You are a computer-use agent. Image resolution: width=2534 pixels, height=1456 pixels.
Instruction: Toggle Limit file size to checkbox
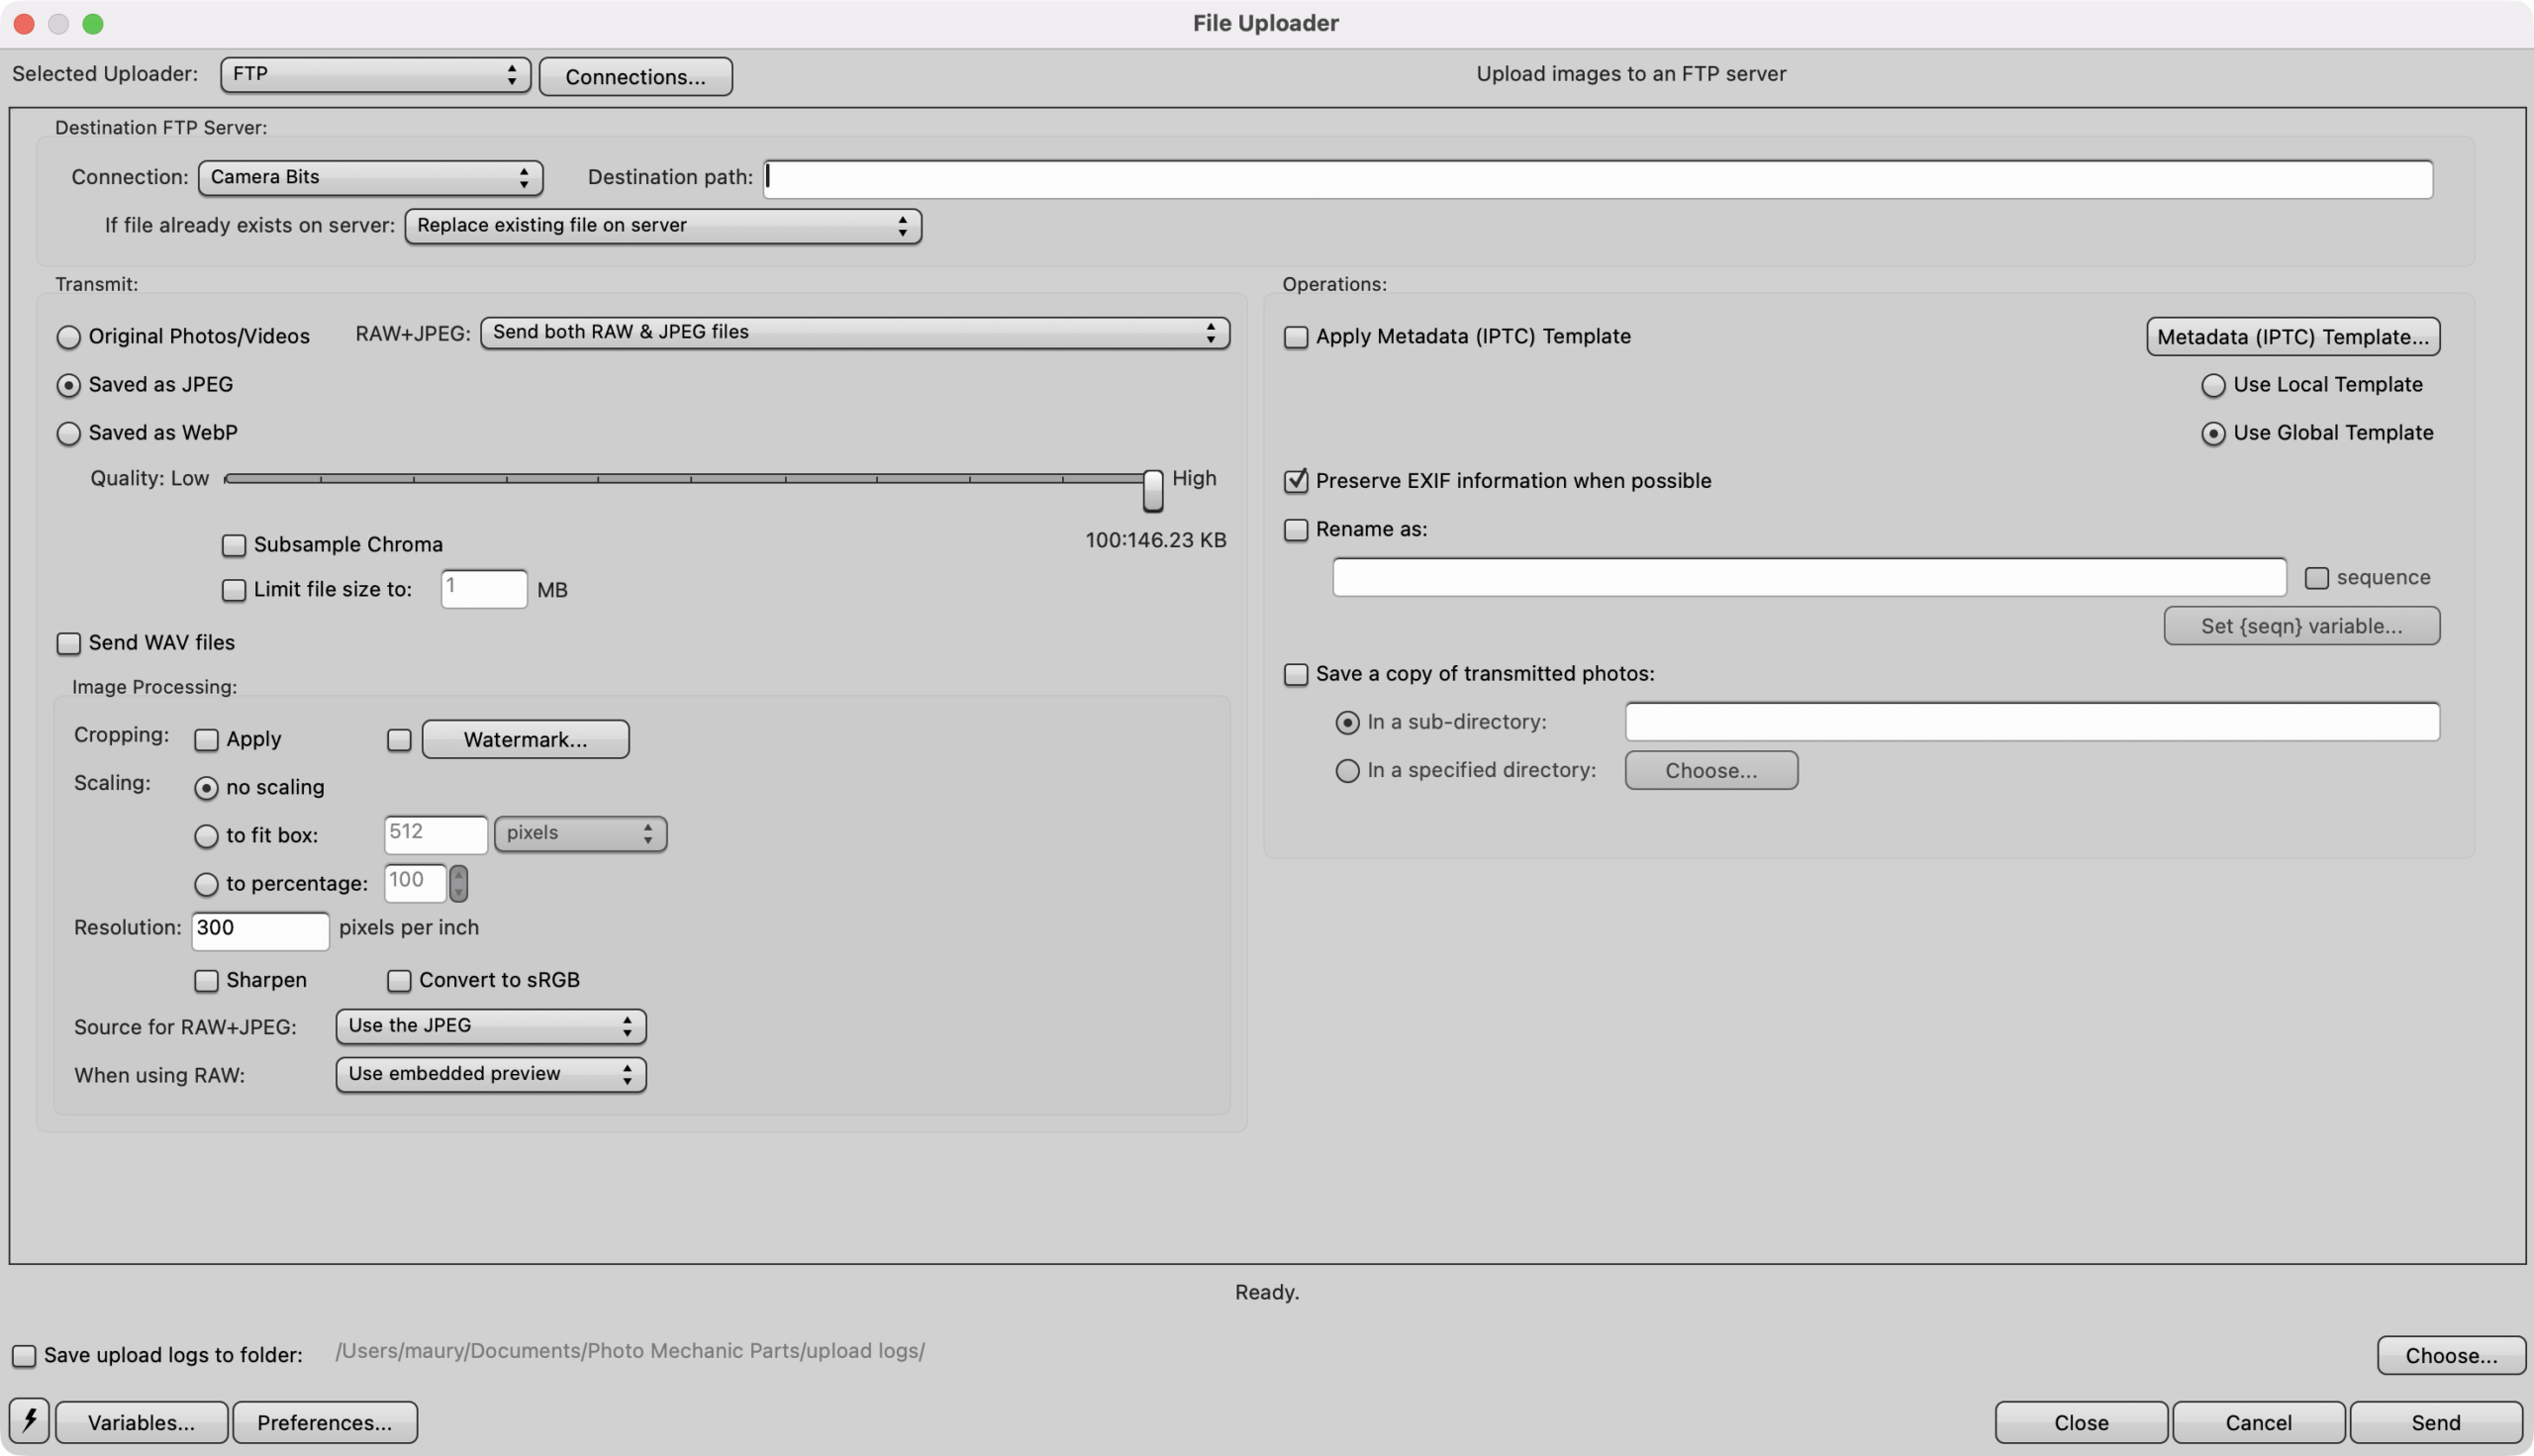233,590
